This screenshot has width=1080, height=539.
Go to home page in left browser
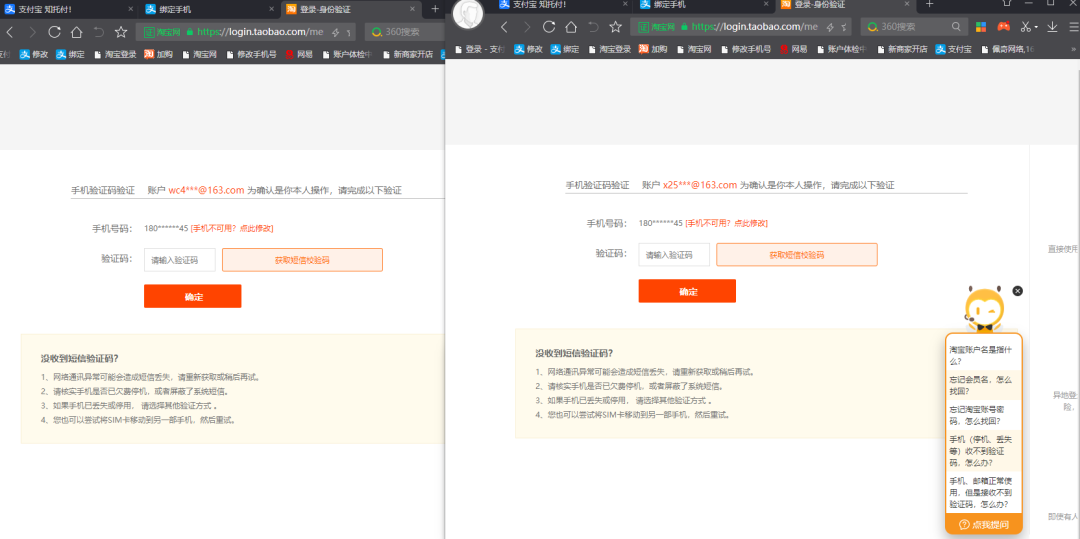click(x=76, y=32)
